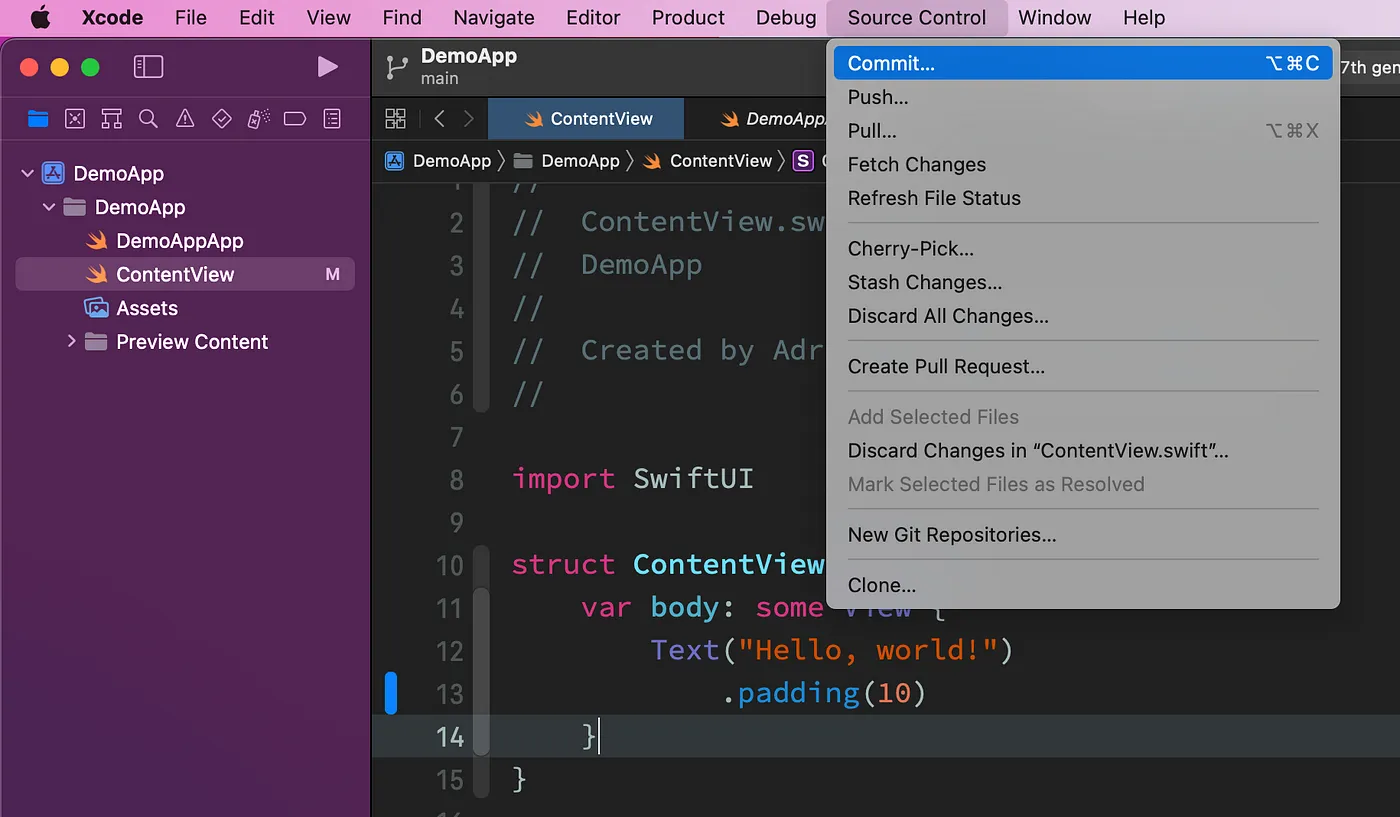Choose Stash Changes… menu item
The height and width of the screenshot is (817, 1400).
coord(1083,282)
